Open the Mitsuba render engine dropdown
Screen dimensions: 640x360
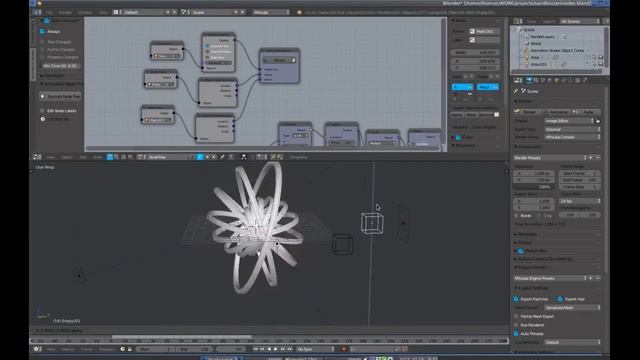(x=271, y=13)
